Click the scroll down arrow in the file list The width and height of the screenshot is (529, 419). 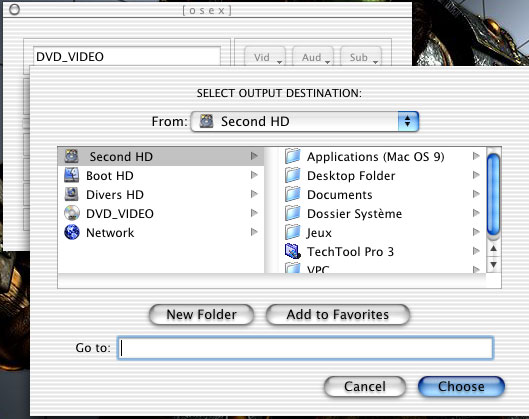tap(494, 264)
